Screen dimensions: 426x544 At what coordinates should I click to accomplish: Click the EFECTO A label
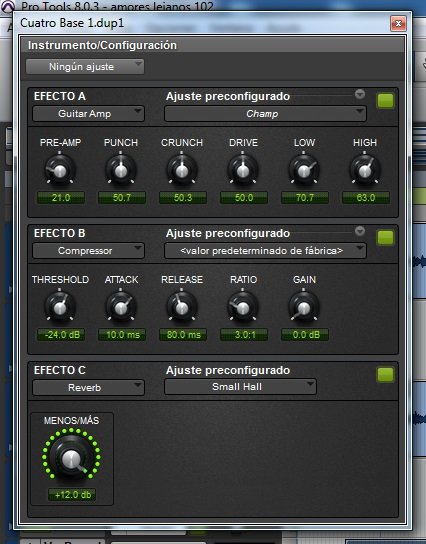60,96
